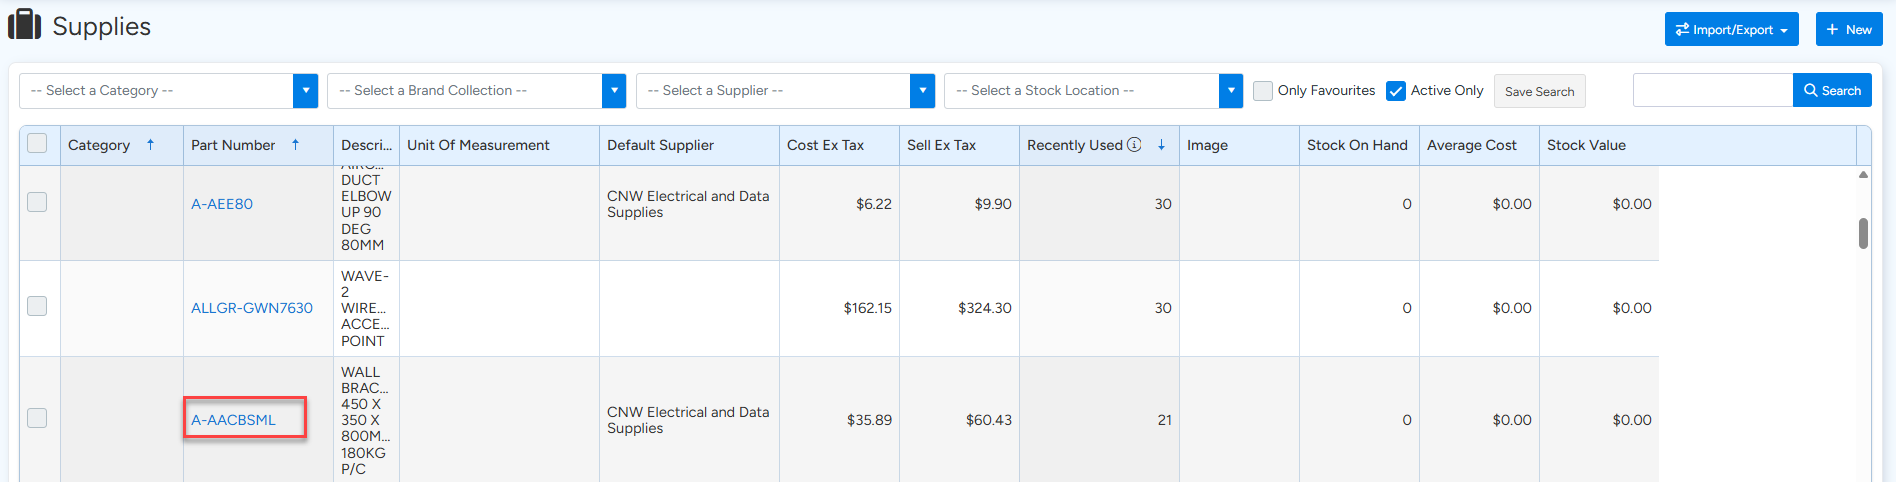The width and height of the screenshot is (1896, 482).
Task: Click the Save Search button
Action: click(1539, 91)
